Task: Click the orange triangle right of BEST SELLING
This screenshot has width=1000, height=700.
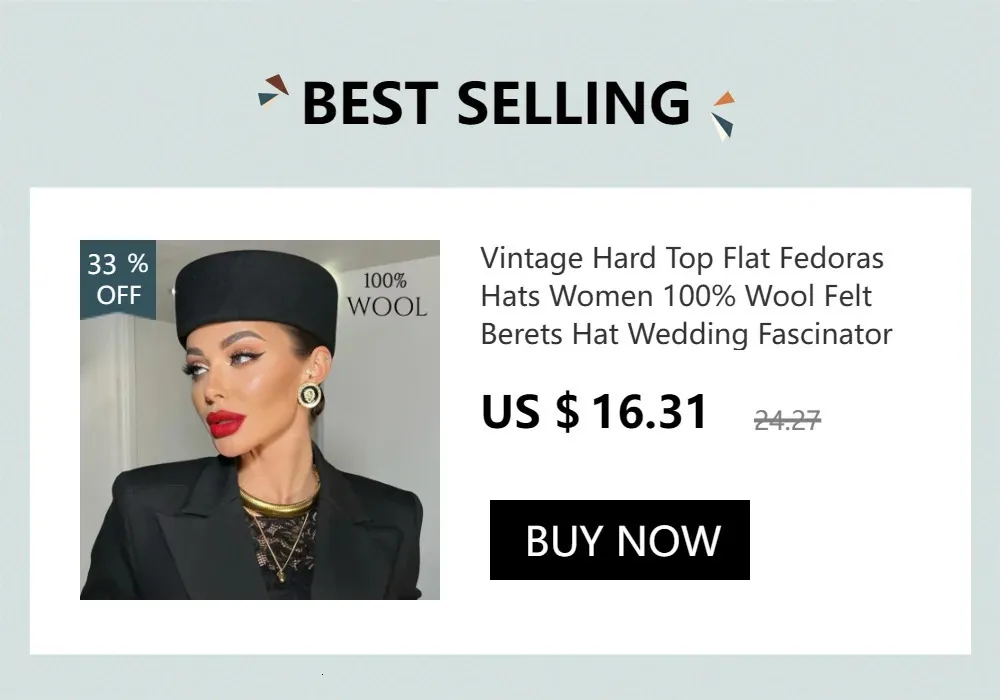Action: point(724,99)
